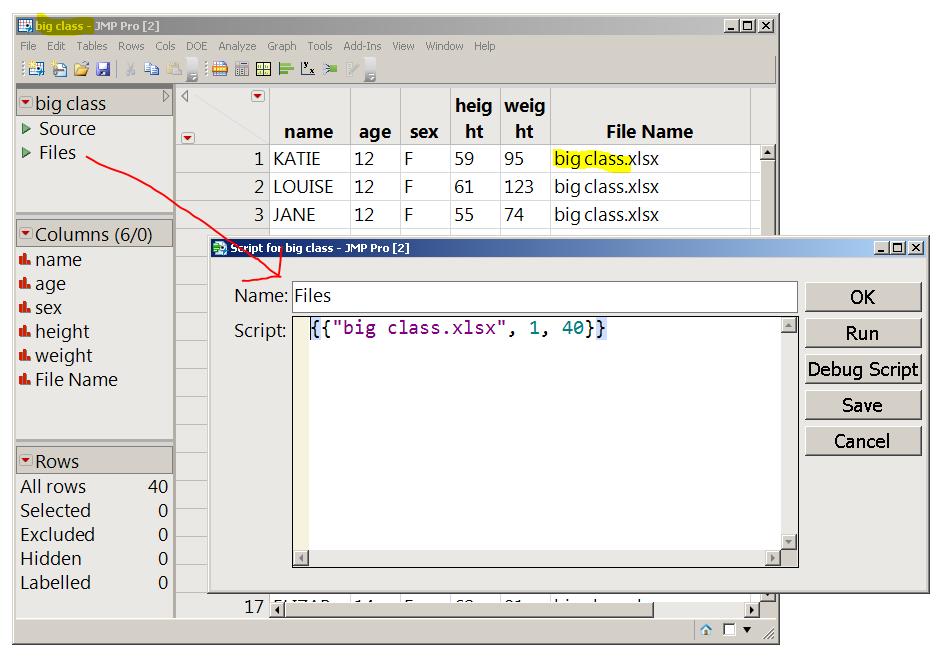Copy selection with the Copy toolbar icon
Screen dimensions: 948x660
click(153, 68)
